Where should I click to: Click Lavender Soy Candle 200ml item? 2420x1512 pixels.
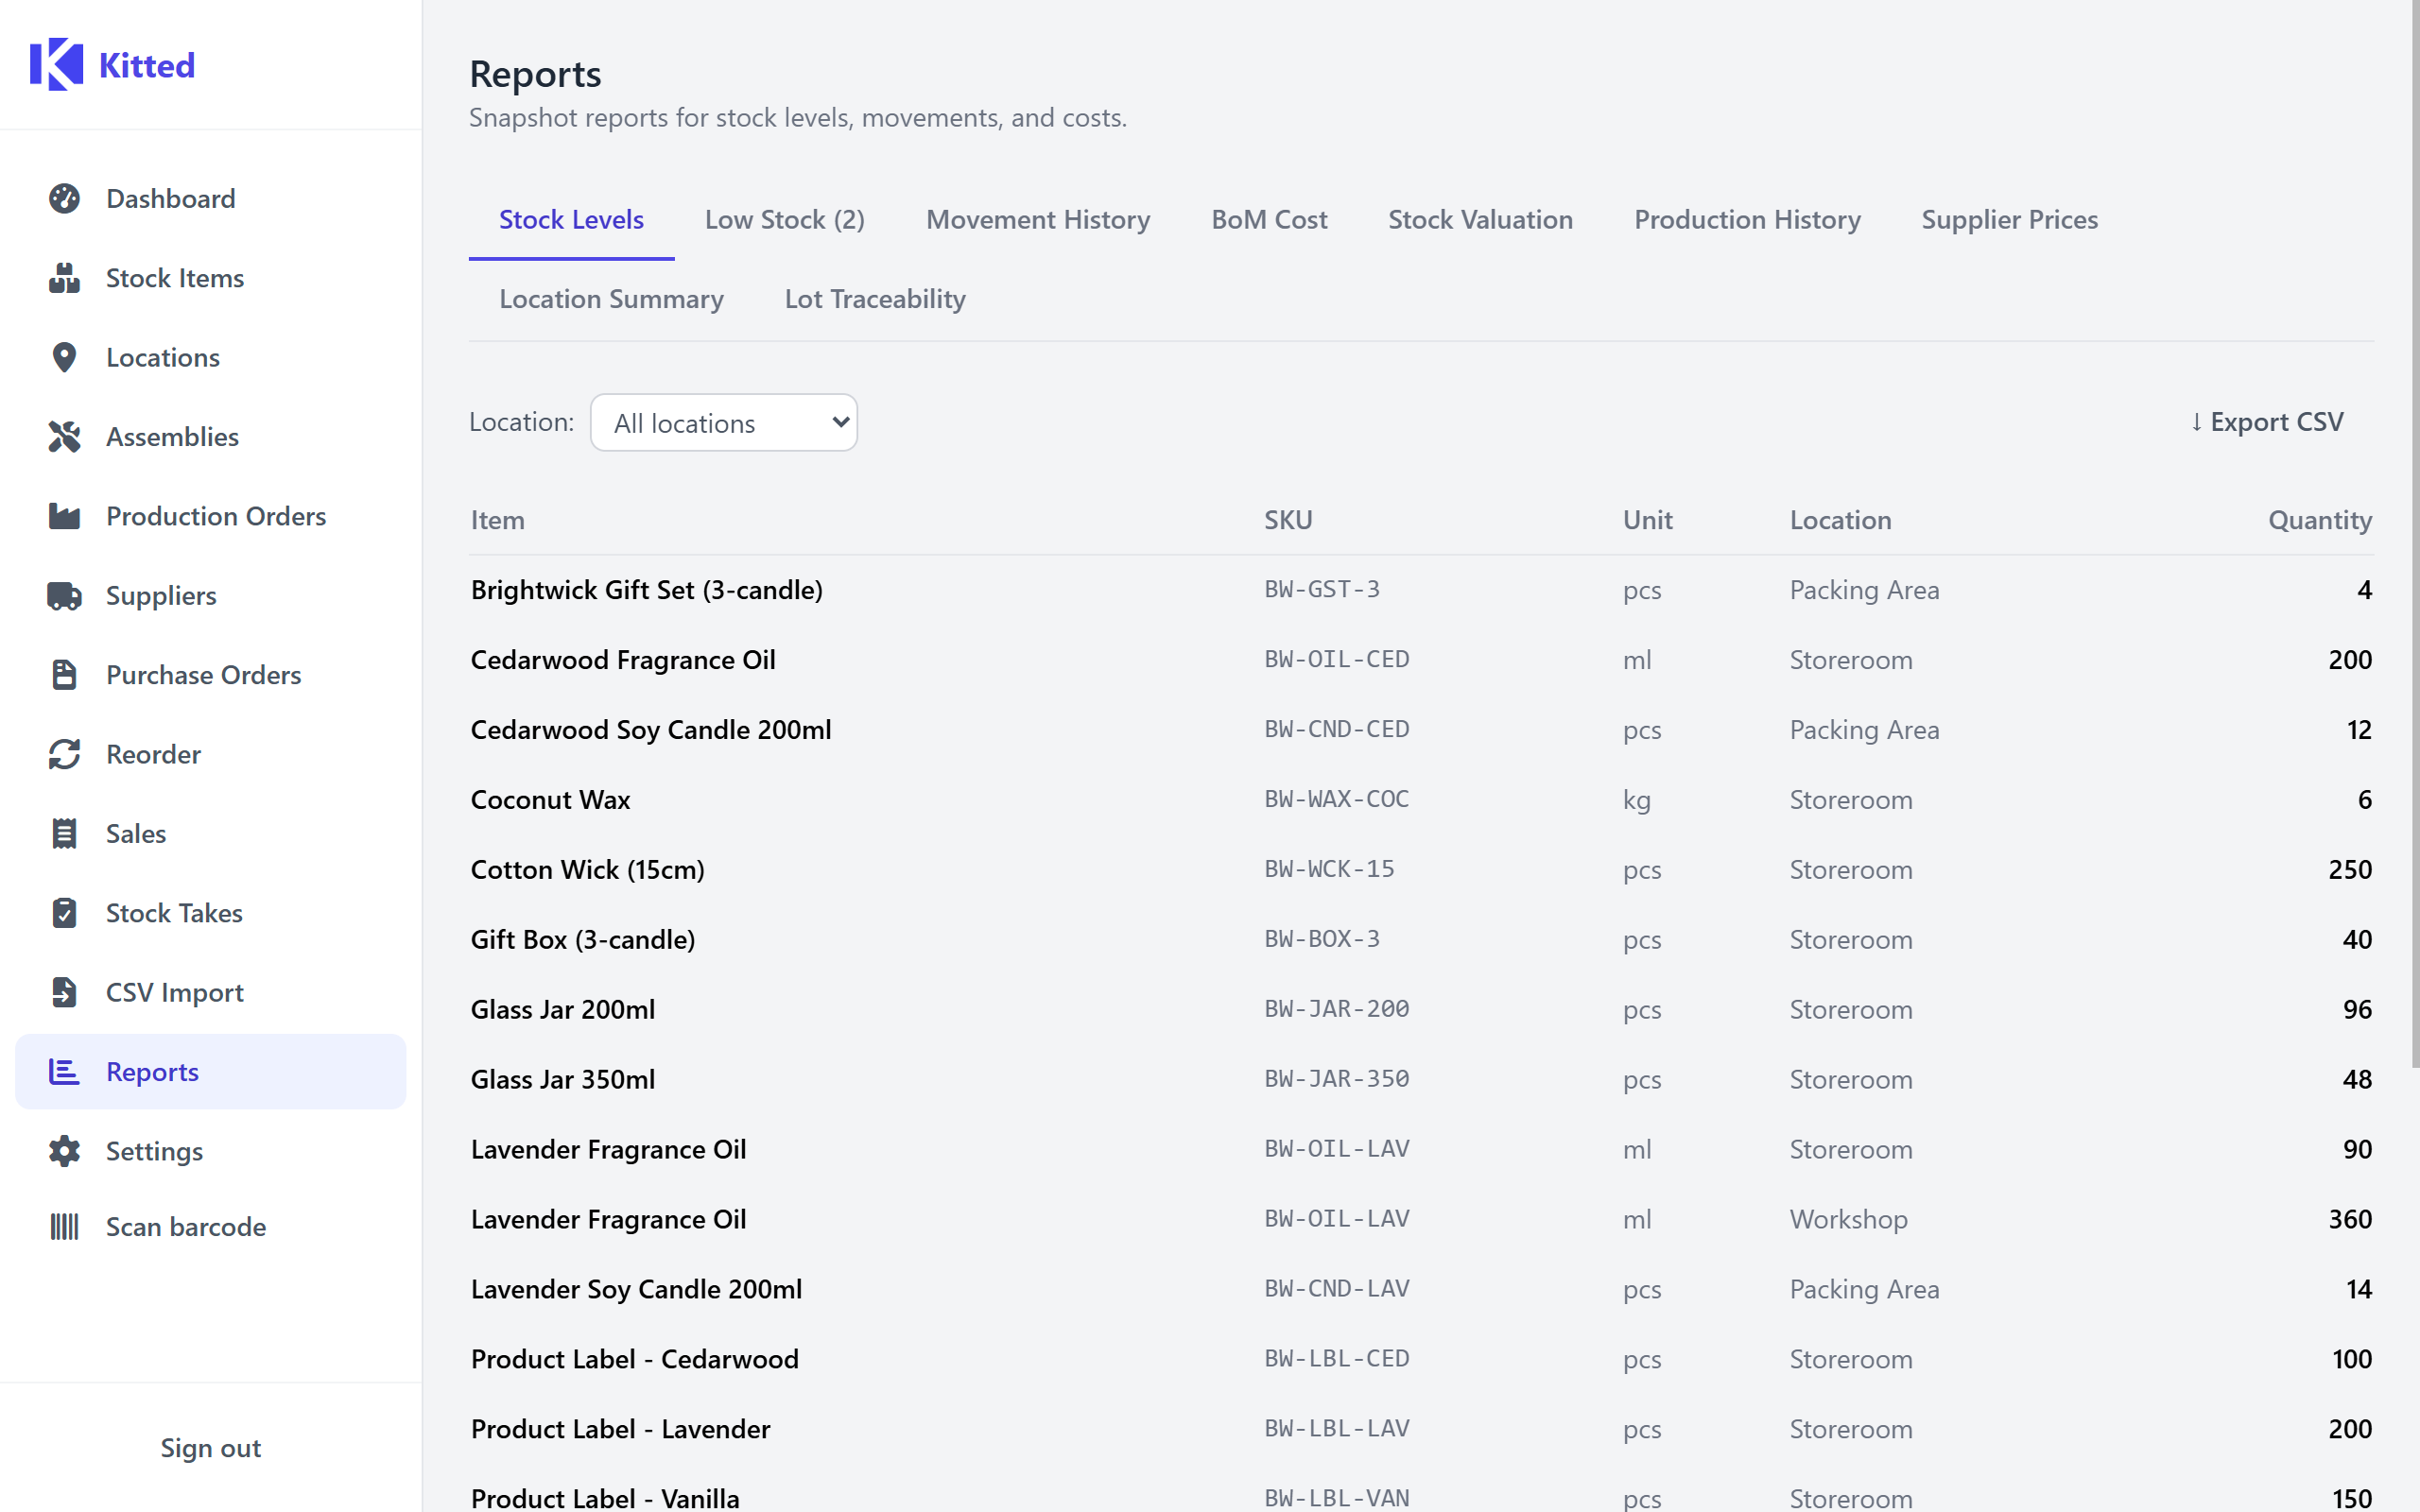(636, 1289)
